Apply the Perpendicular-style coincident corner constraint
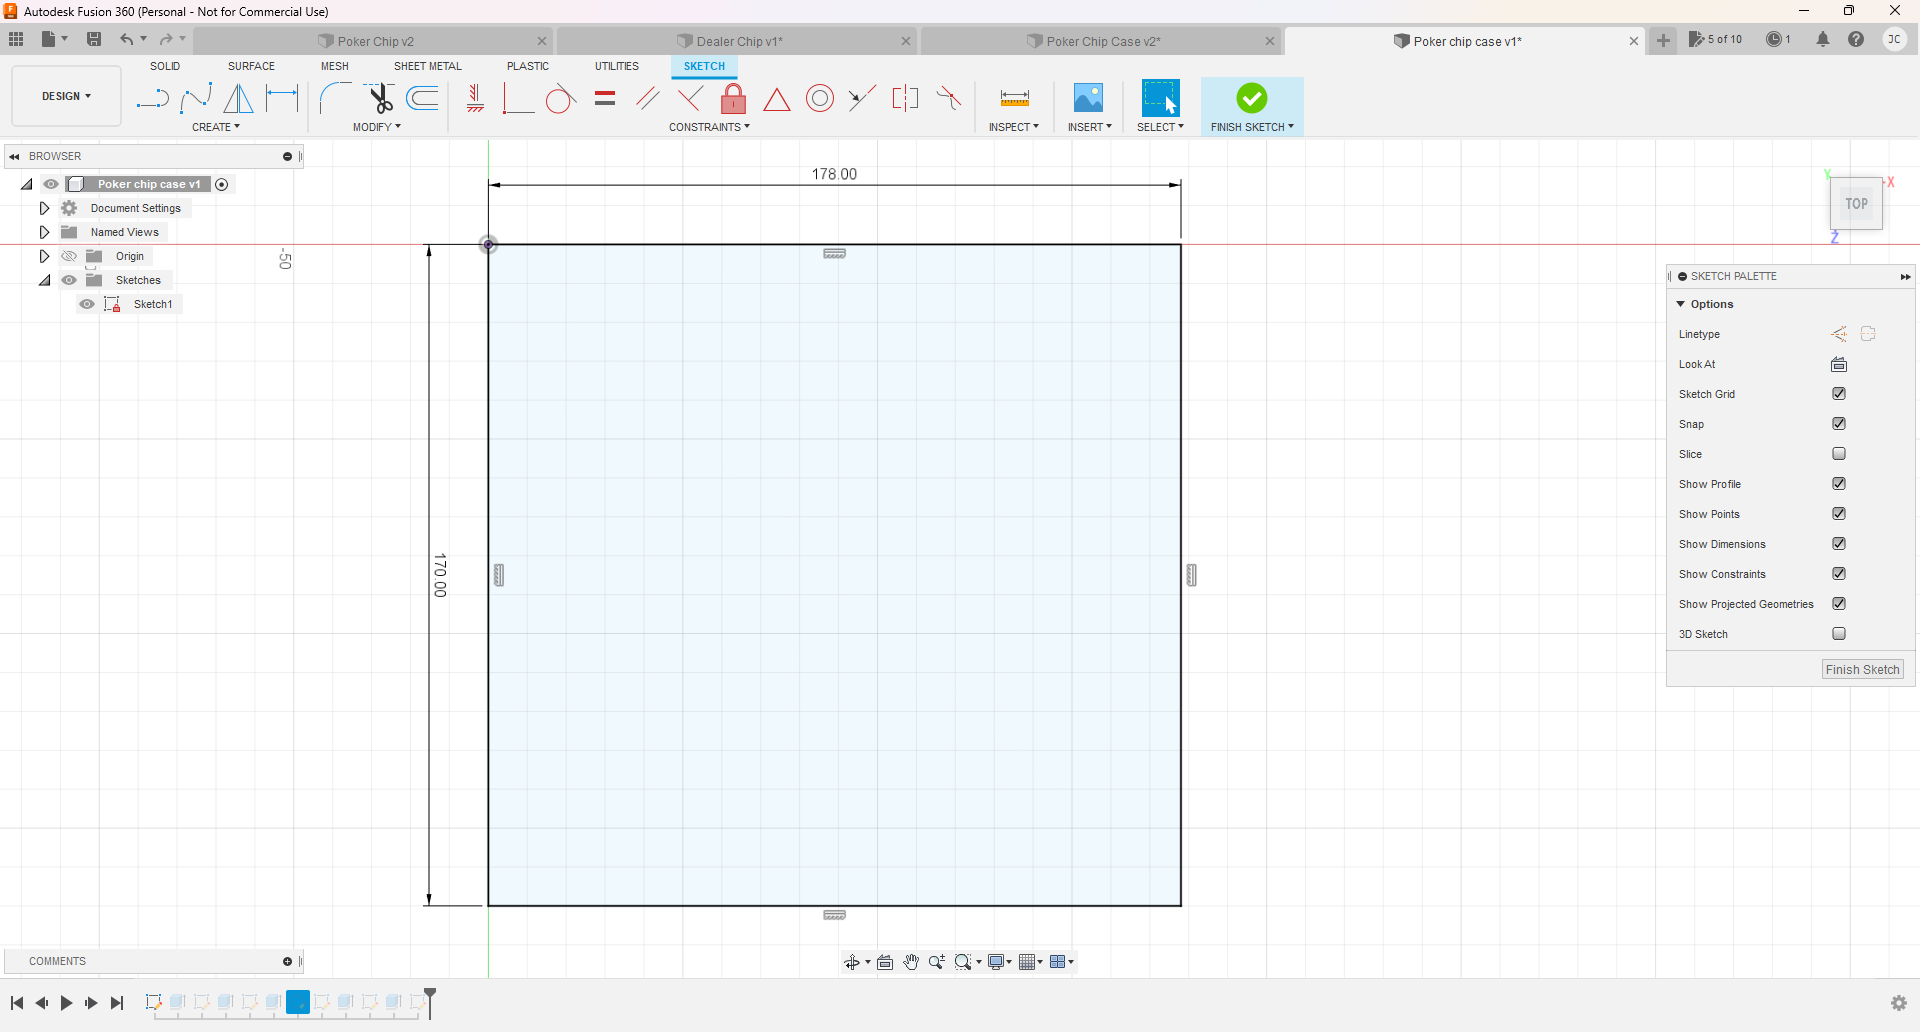1920x1032 pixels. (517, 98)
